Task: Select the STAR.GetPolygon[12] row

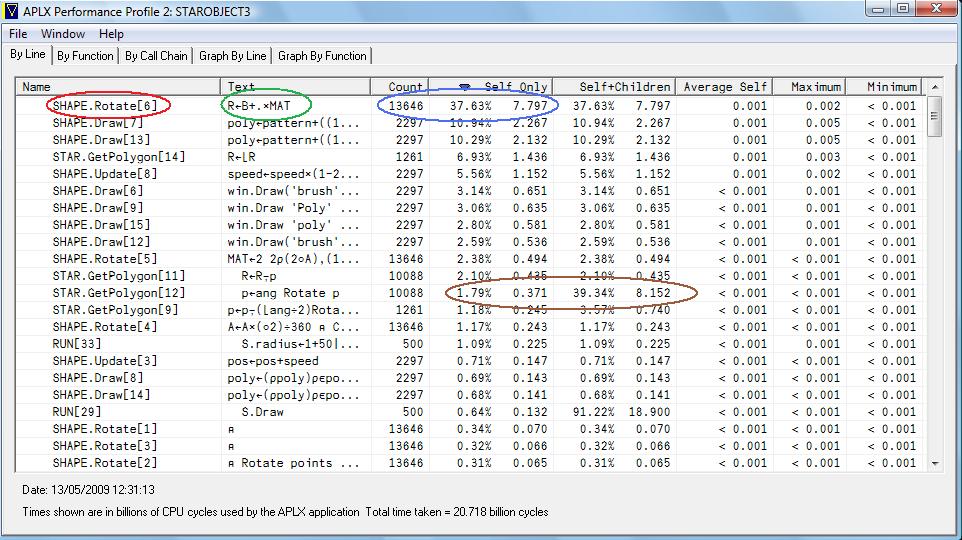Action: [471, 293]
